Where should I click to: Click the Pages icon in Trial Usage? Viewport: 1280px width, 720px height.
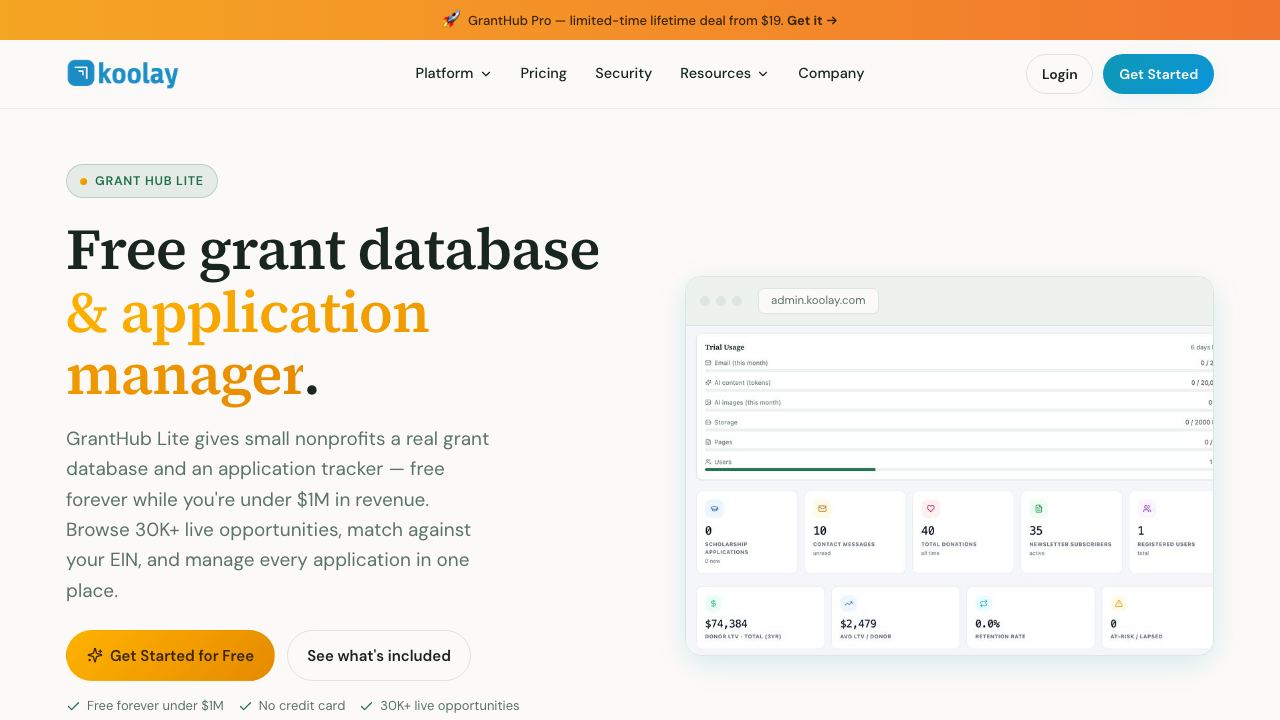[x=708, y=442]
